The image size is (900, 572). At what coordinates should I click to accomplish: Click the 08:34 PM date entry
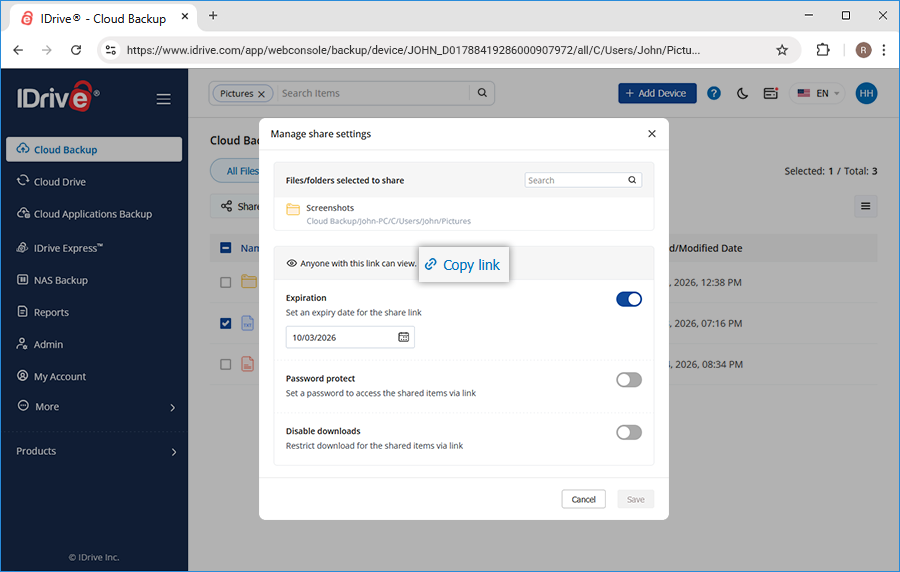point(705,364)
